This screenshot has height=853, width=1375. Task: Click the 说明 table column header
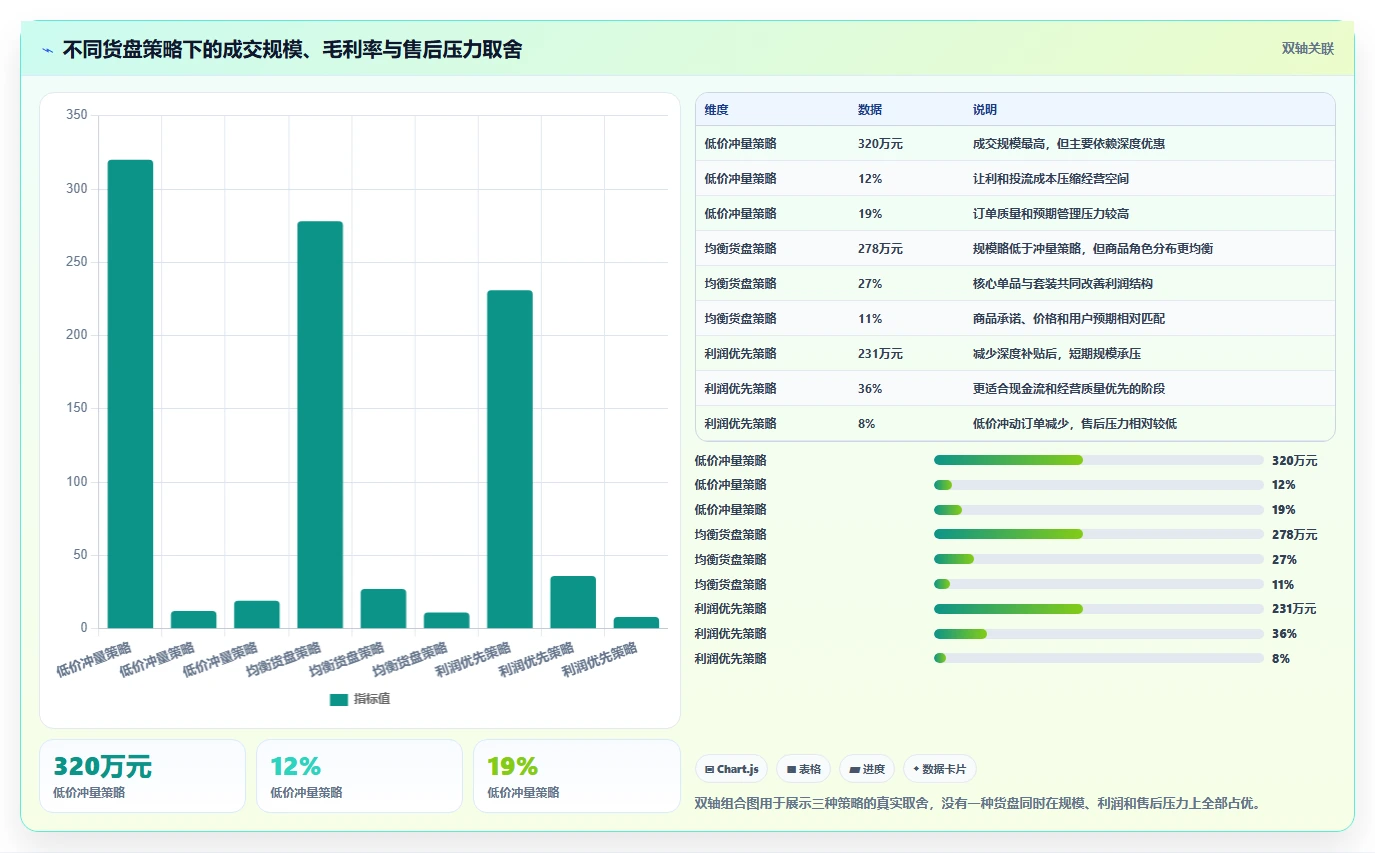pos(985,110)
